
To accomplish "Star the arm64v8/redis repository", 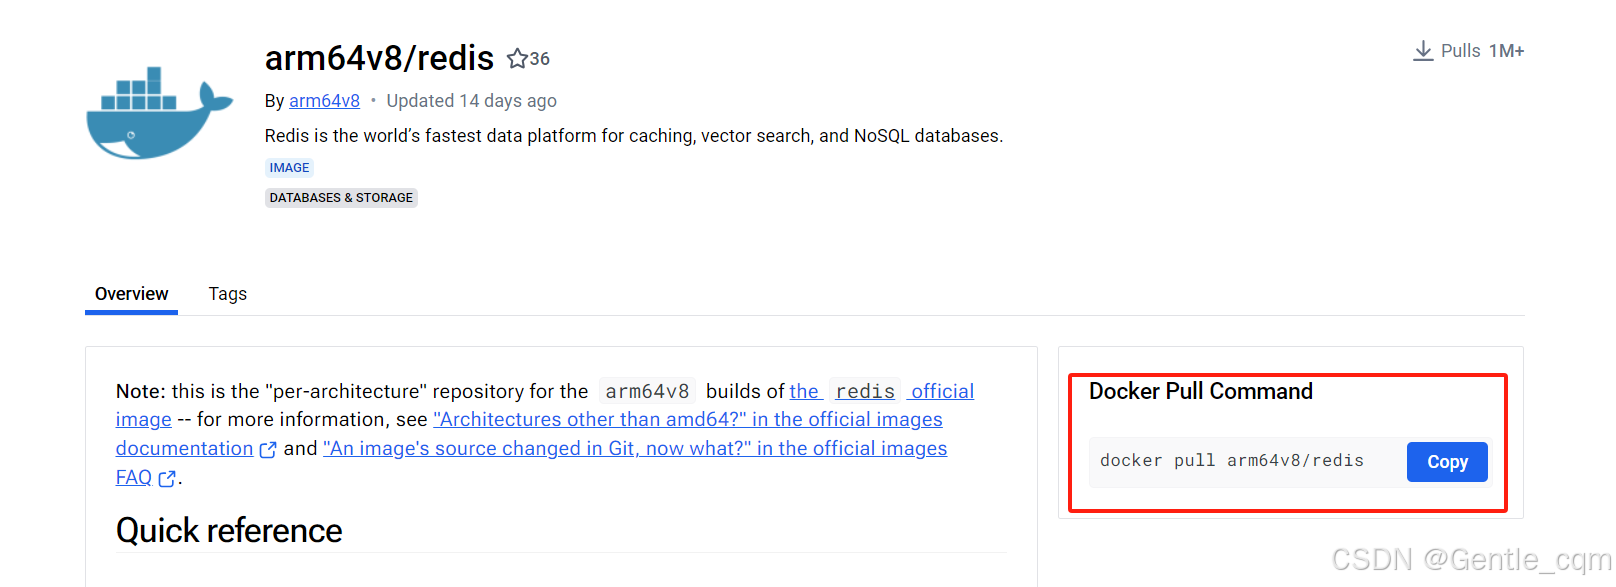I will 515,58.
